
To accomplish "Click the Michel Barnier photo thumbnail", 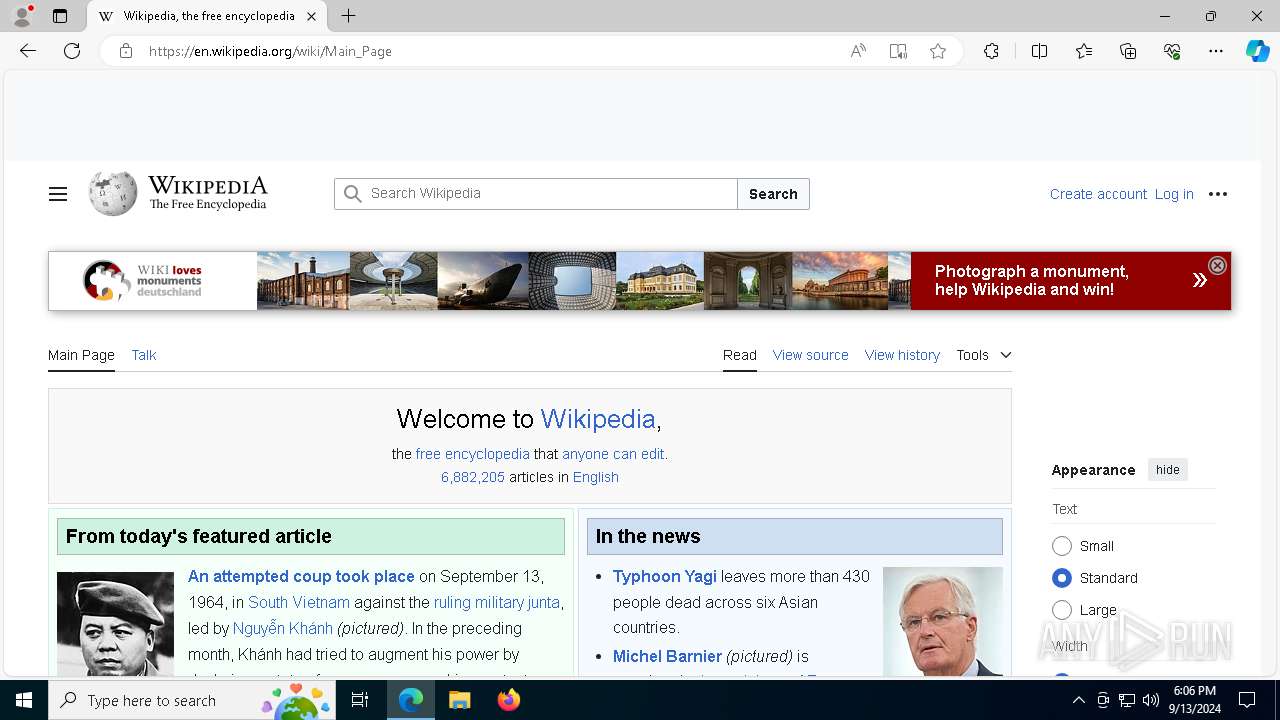I will coord(943,622).
